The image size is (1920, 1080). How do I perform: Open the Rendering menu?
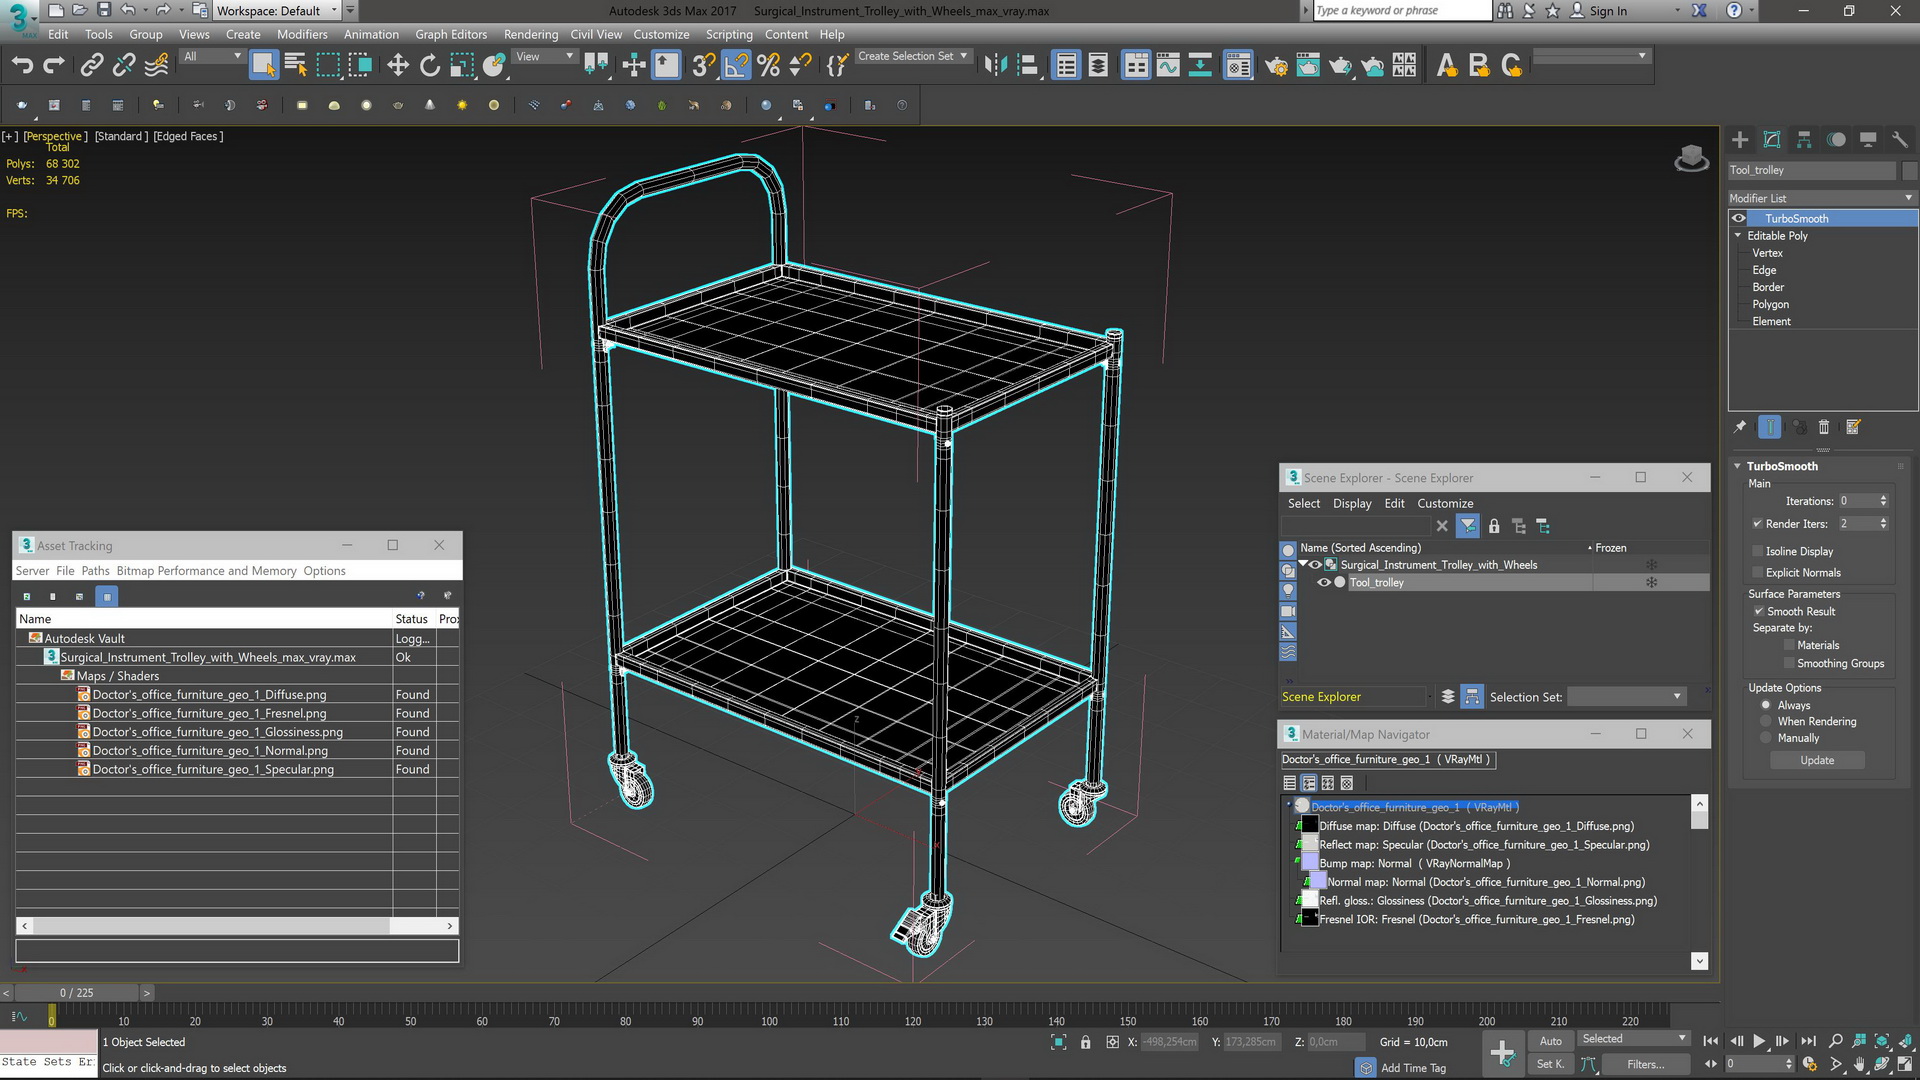point(531,34)
